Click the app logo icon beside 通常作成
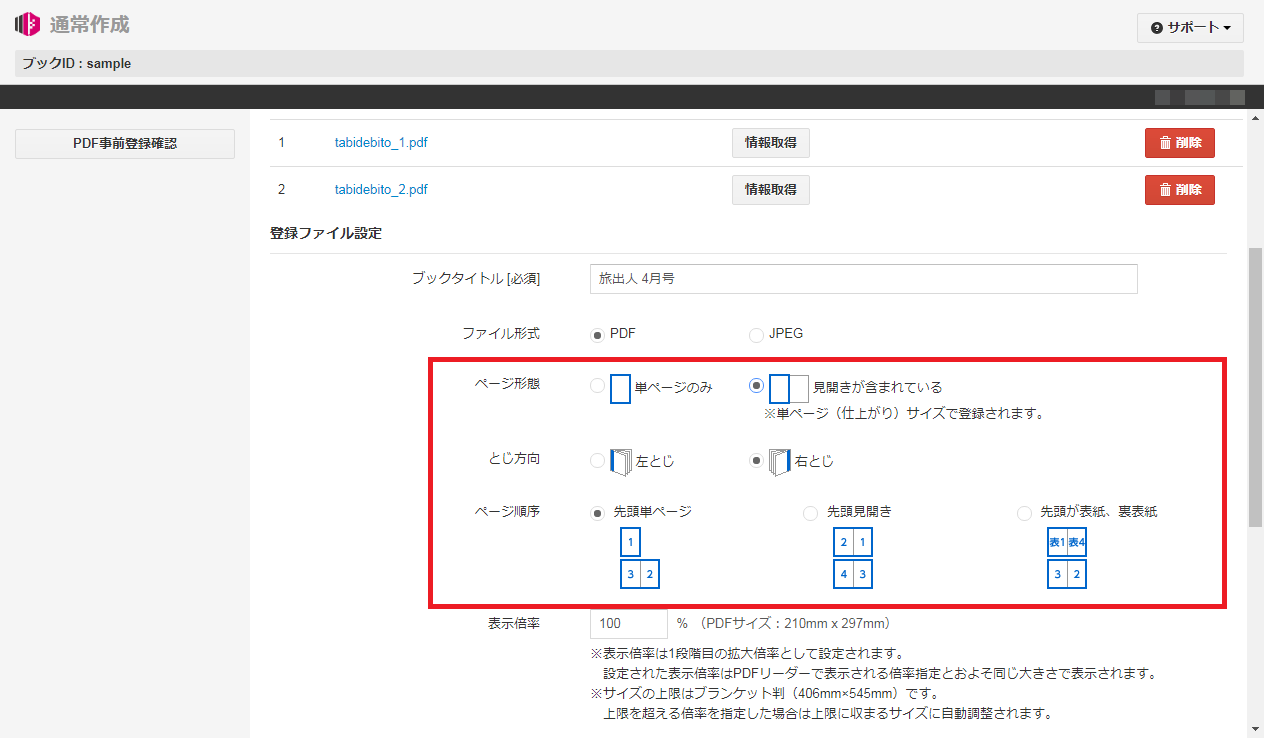 [x=28, y=24]
